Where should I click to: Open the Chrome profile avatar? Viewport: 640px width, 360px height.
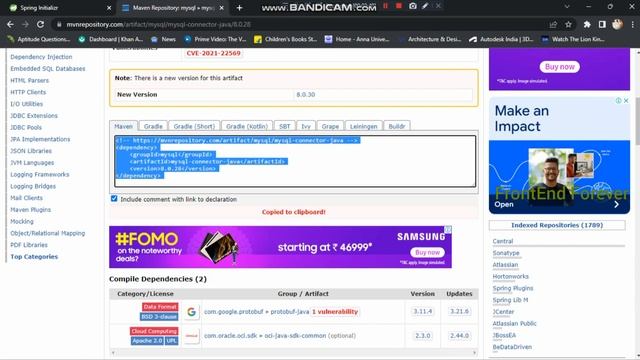pos(617,24)
